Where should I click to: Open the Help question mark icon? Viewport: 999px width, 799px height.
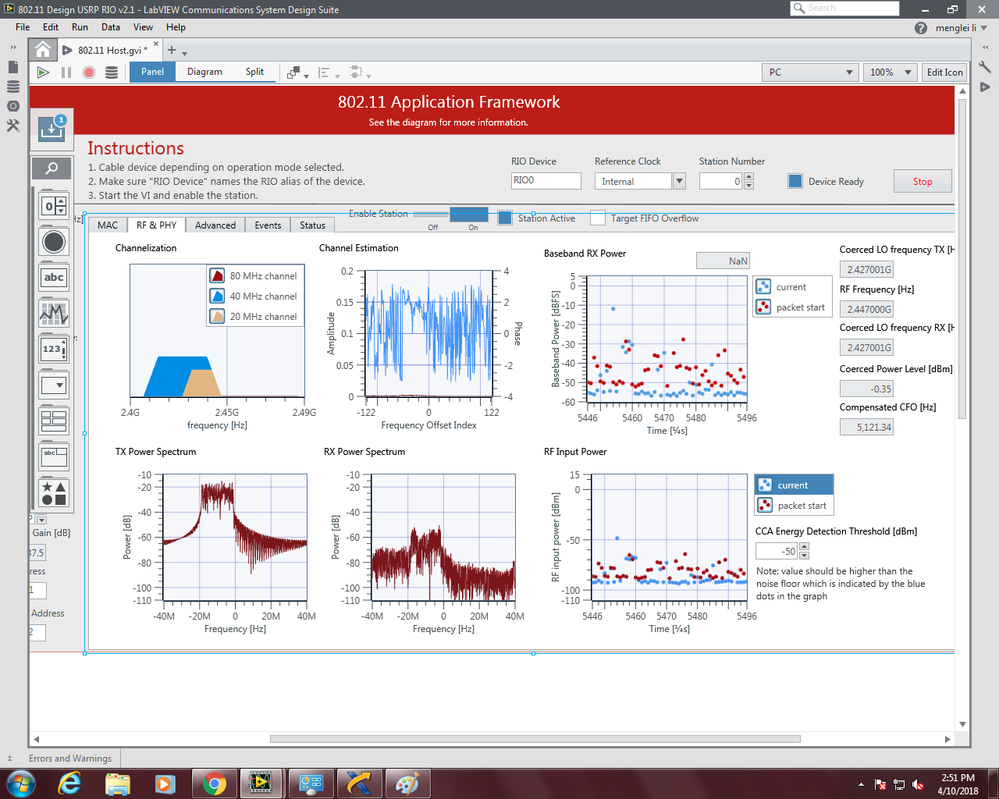[921, 28]
